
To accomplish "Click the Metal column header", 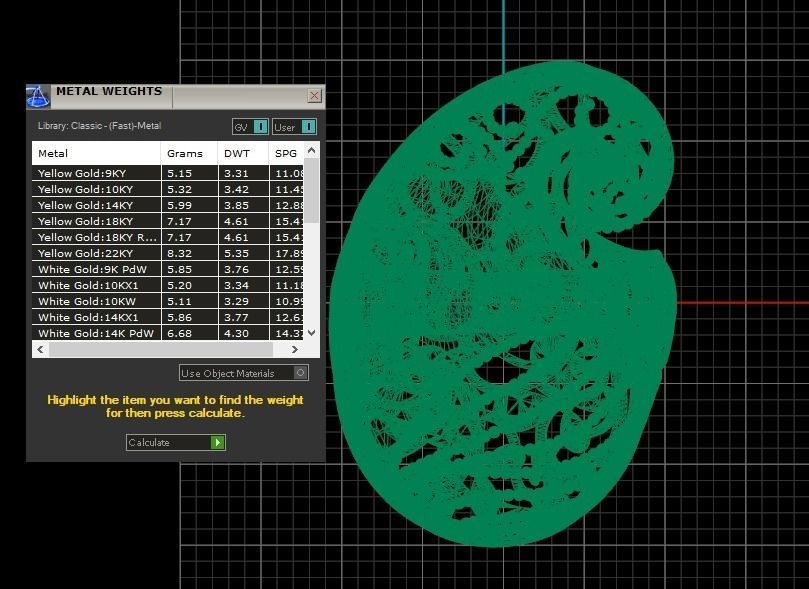I will click(96, 153).
